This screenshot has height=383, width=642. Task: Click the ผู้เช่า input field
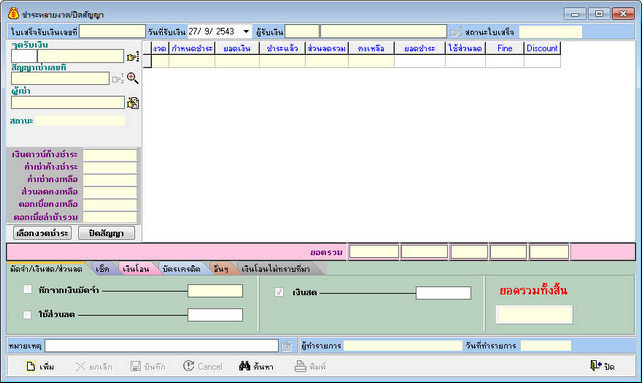click(x=68, y=102)
